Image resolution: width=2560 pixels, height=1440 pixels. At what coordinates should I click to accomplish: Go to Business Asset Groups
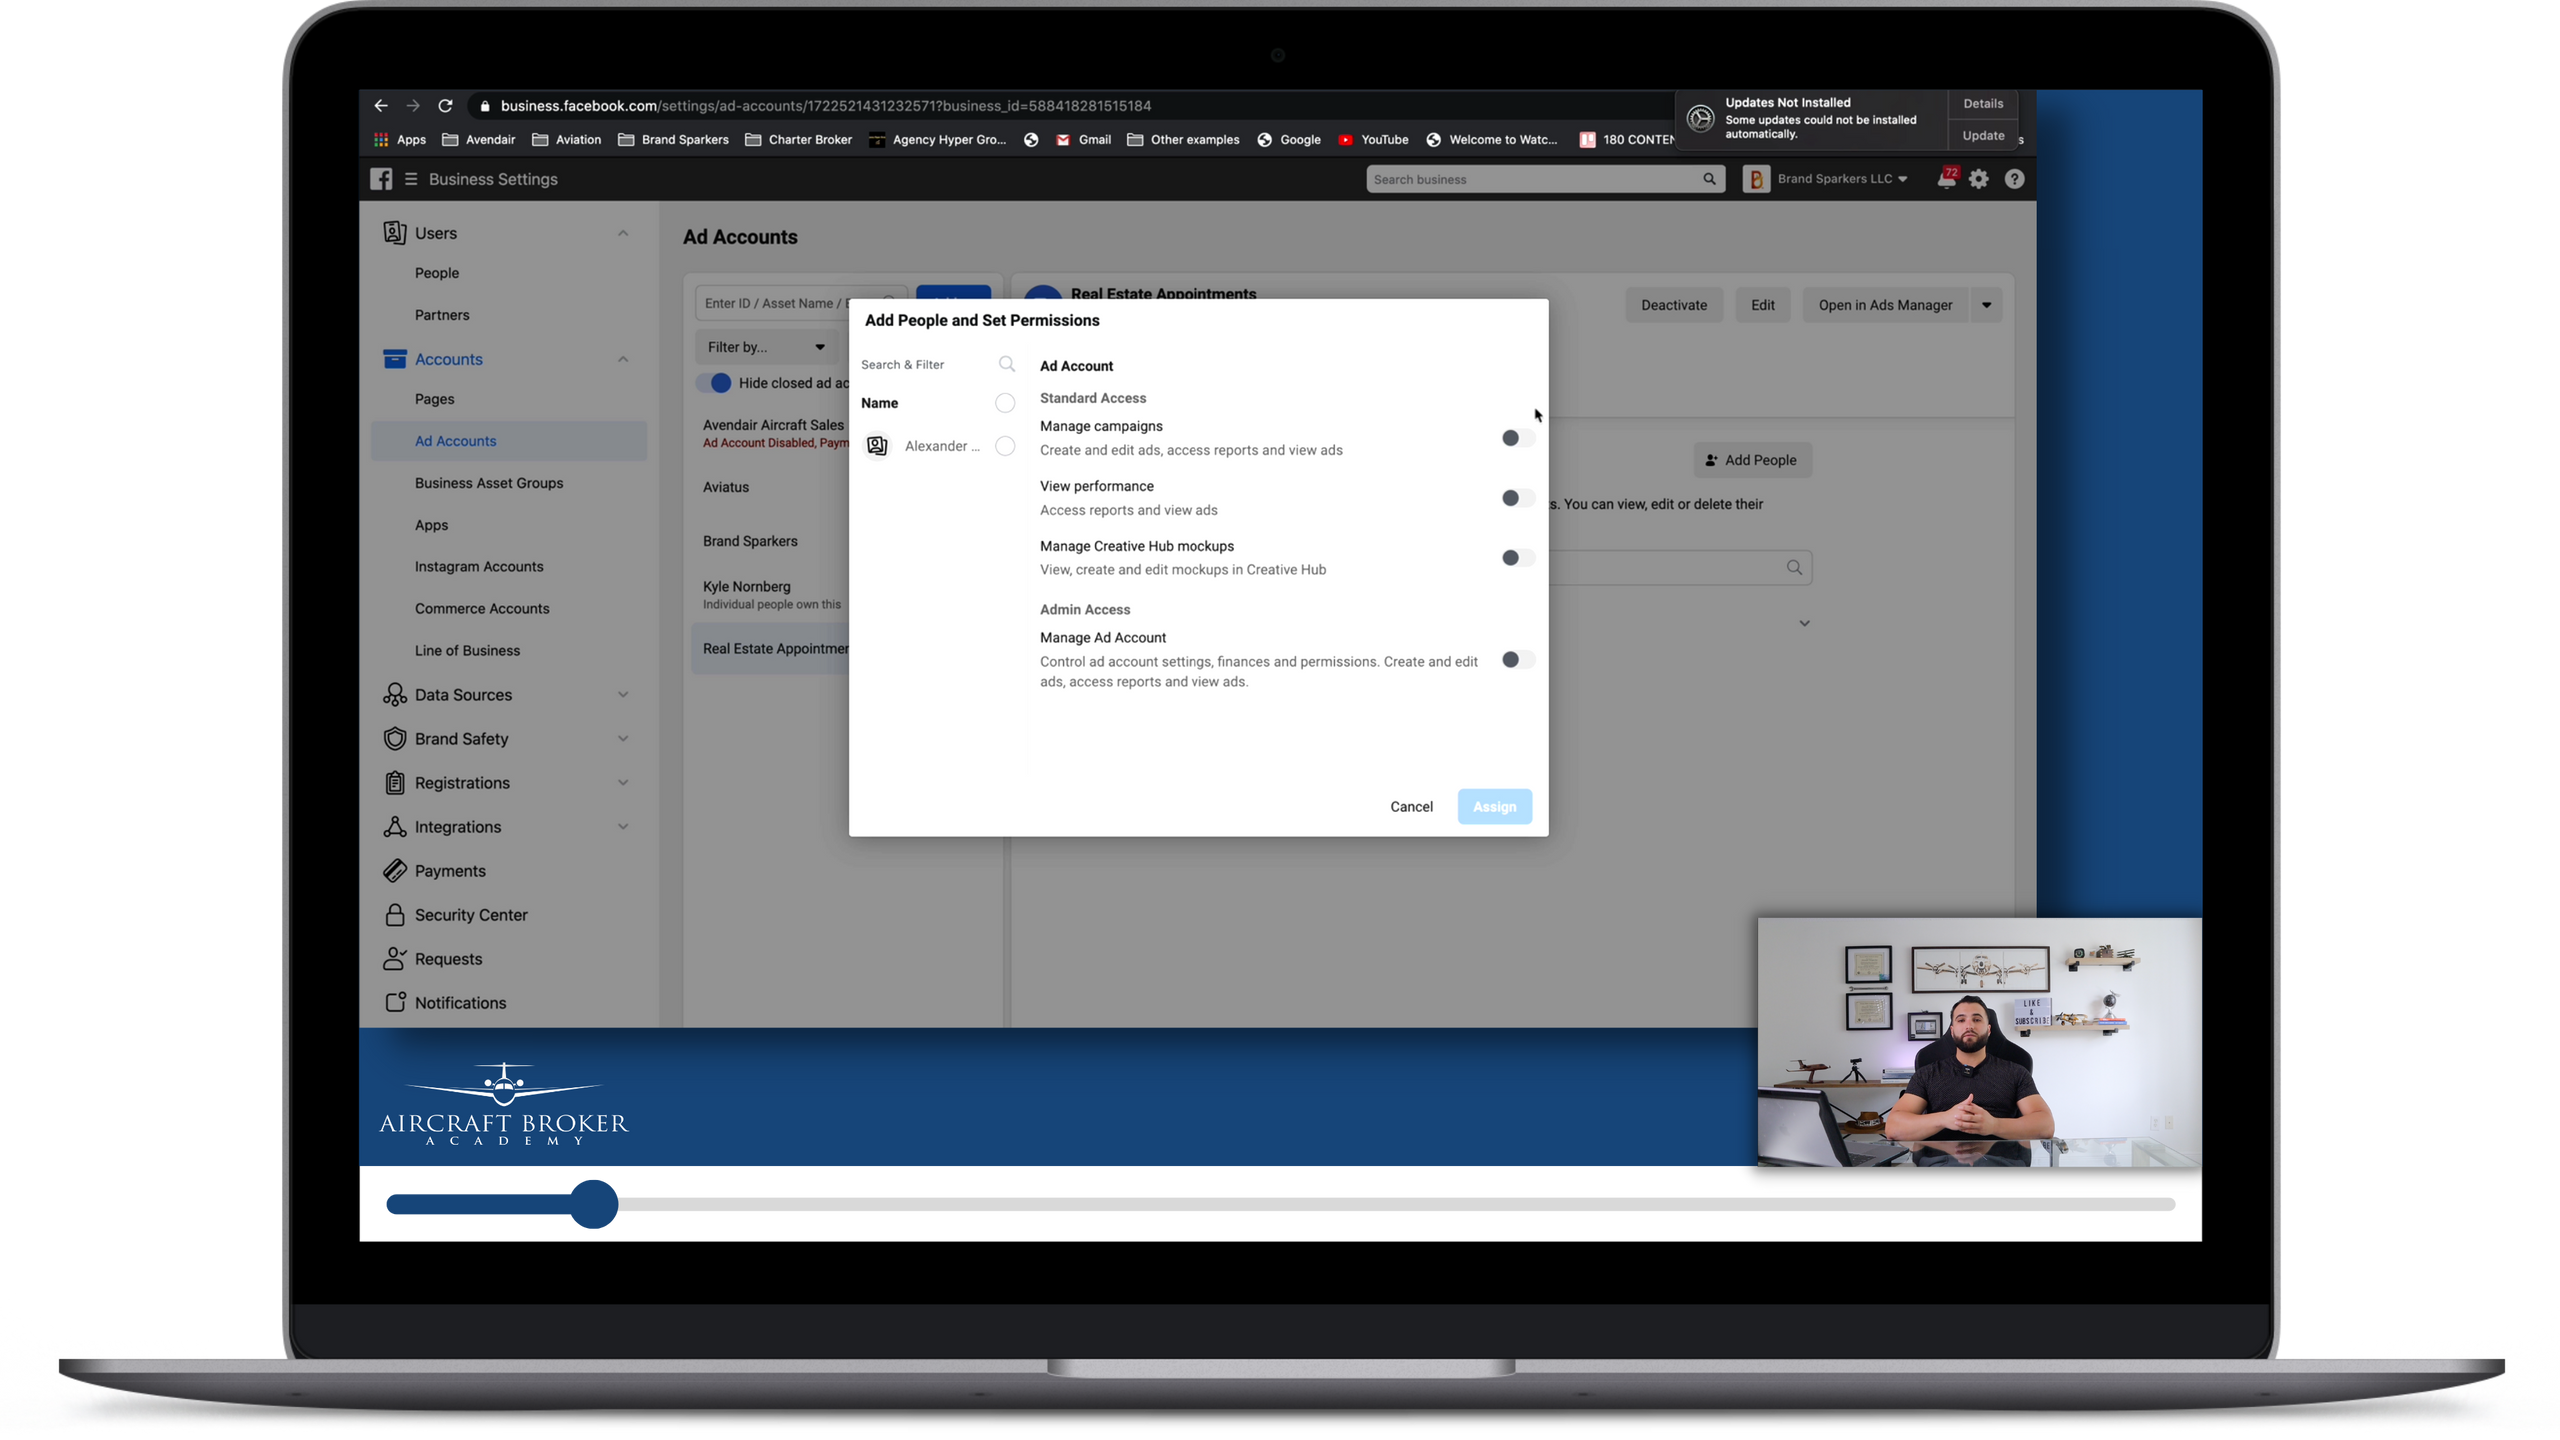(x=489, y=483)
